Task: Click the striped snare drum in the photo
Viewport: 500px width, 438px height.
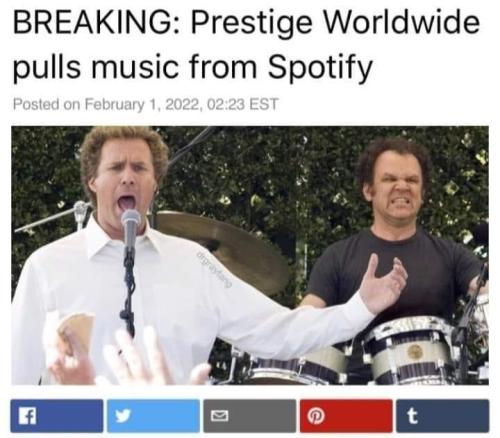Action: [411, 350]
